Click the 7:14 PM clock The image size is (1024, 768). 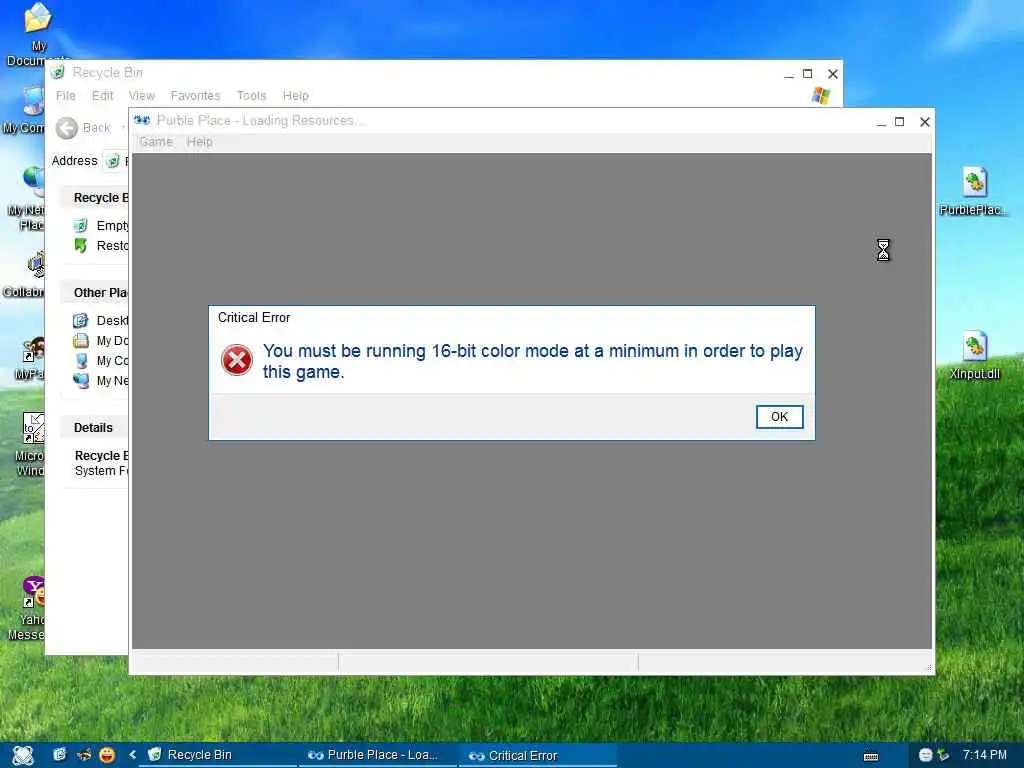coord(984,754)
